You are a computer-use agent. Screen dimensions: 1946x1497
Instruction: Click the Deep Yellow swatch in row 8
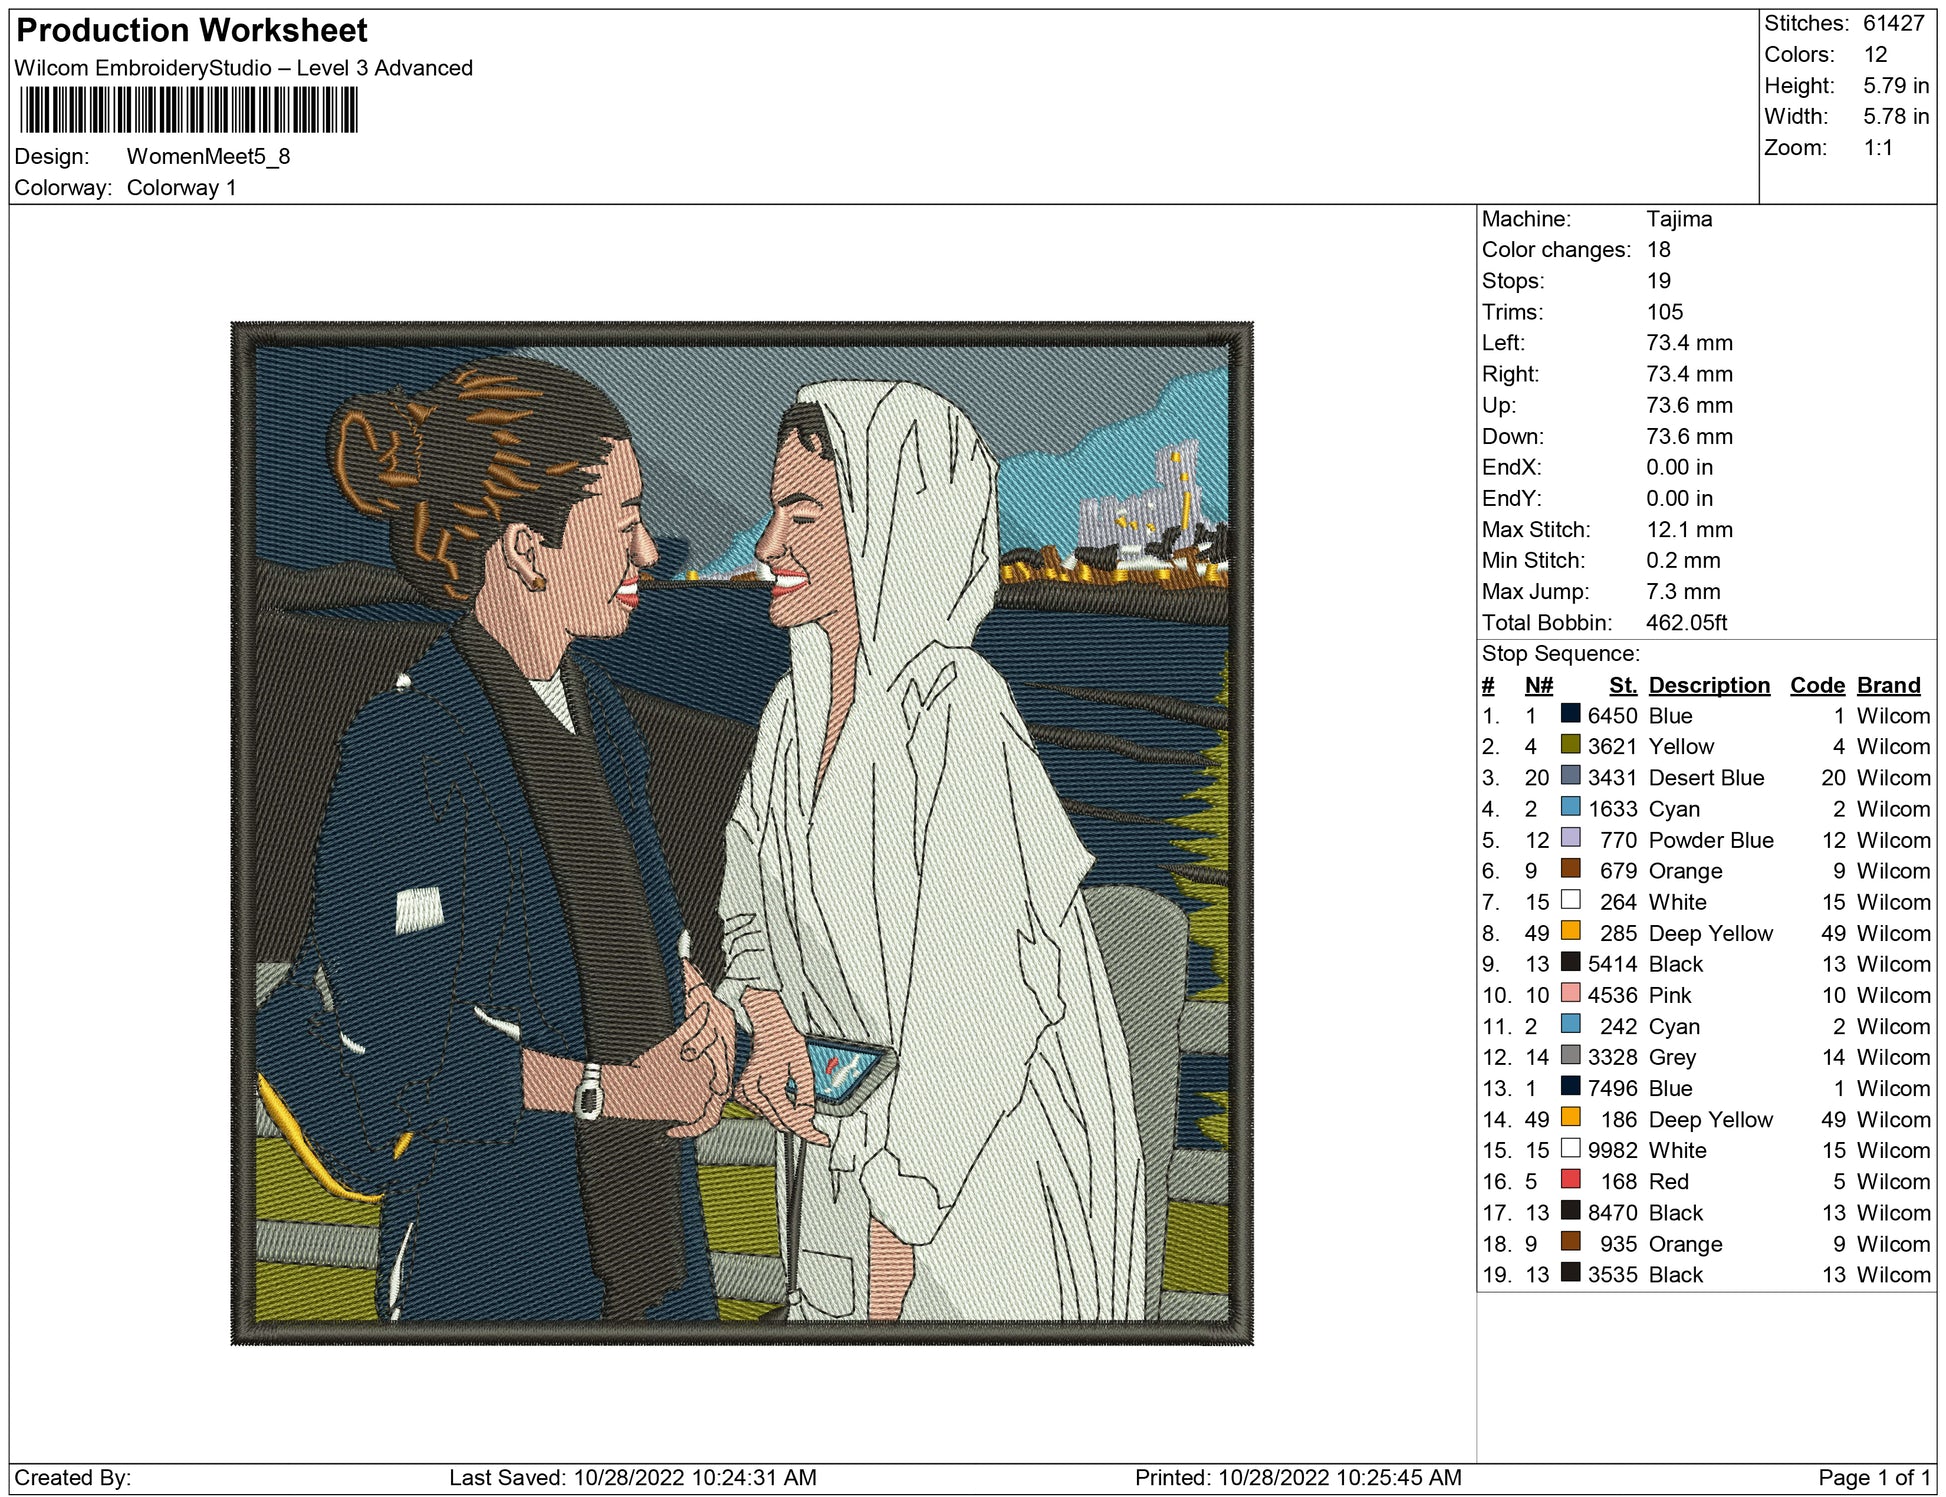pos(1570,931)
